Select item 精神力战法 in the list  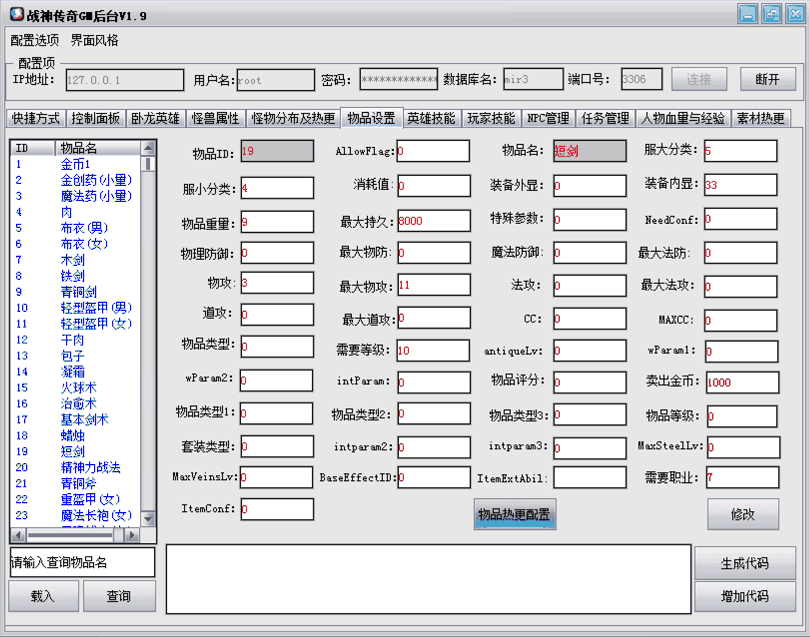(x=75, y=468)
